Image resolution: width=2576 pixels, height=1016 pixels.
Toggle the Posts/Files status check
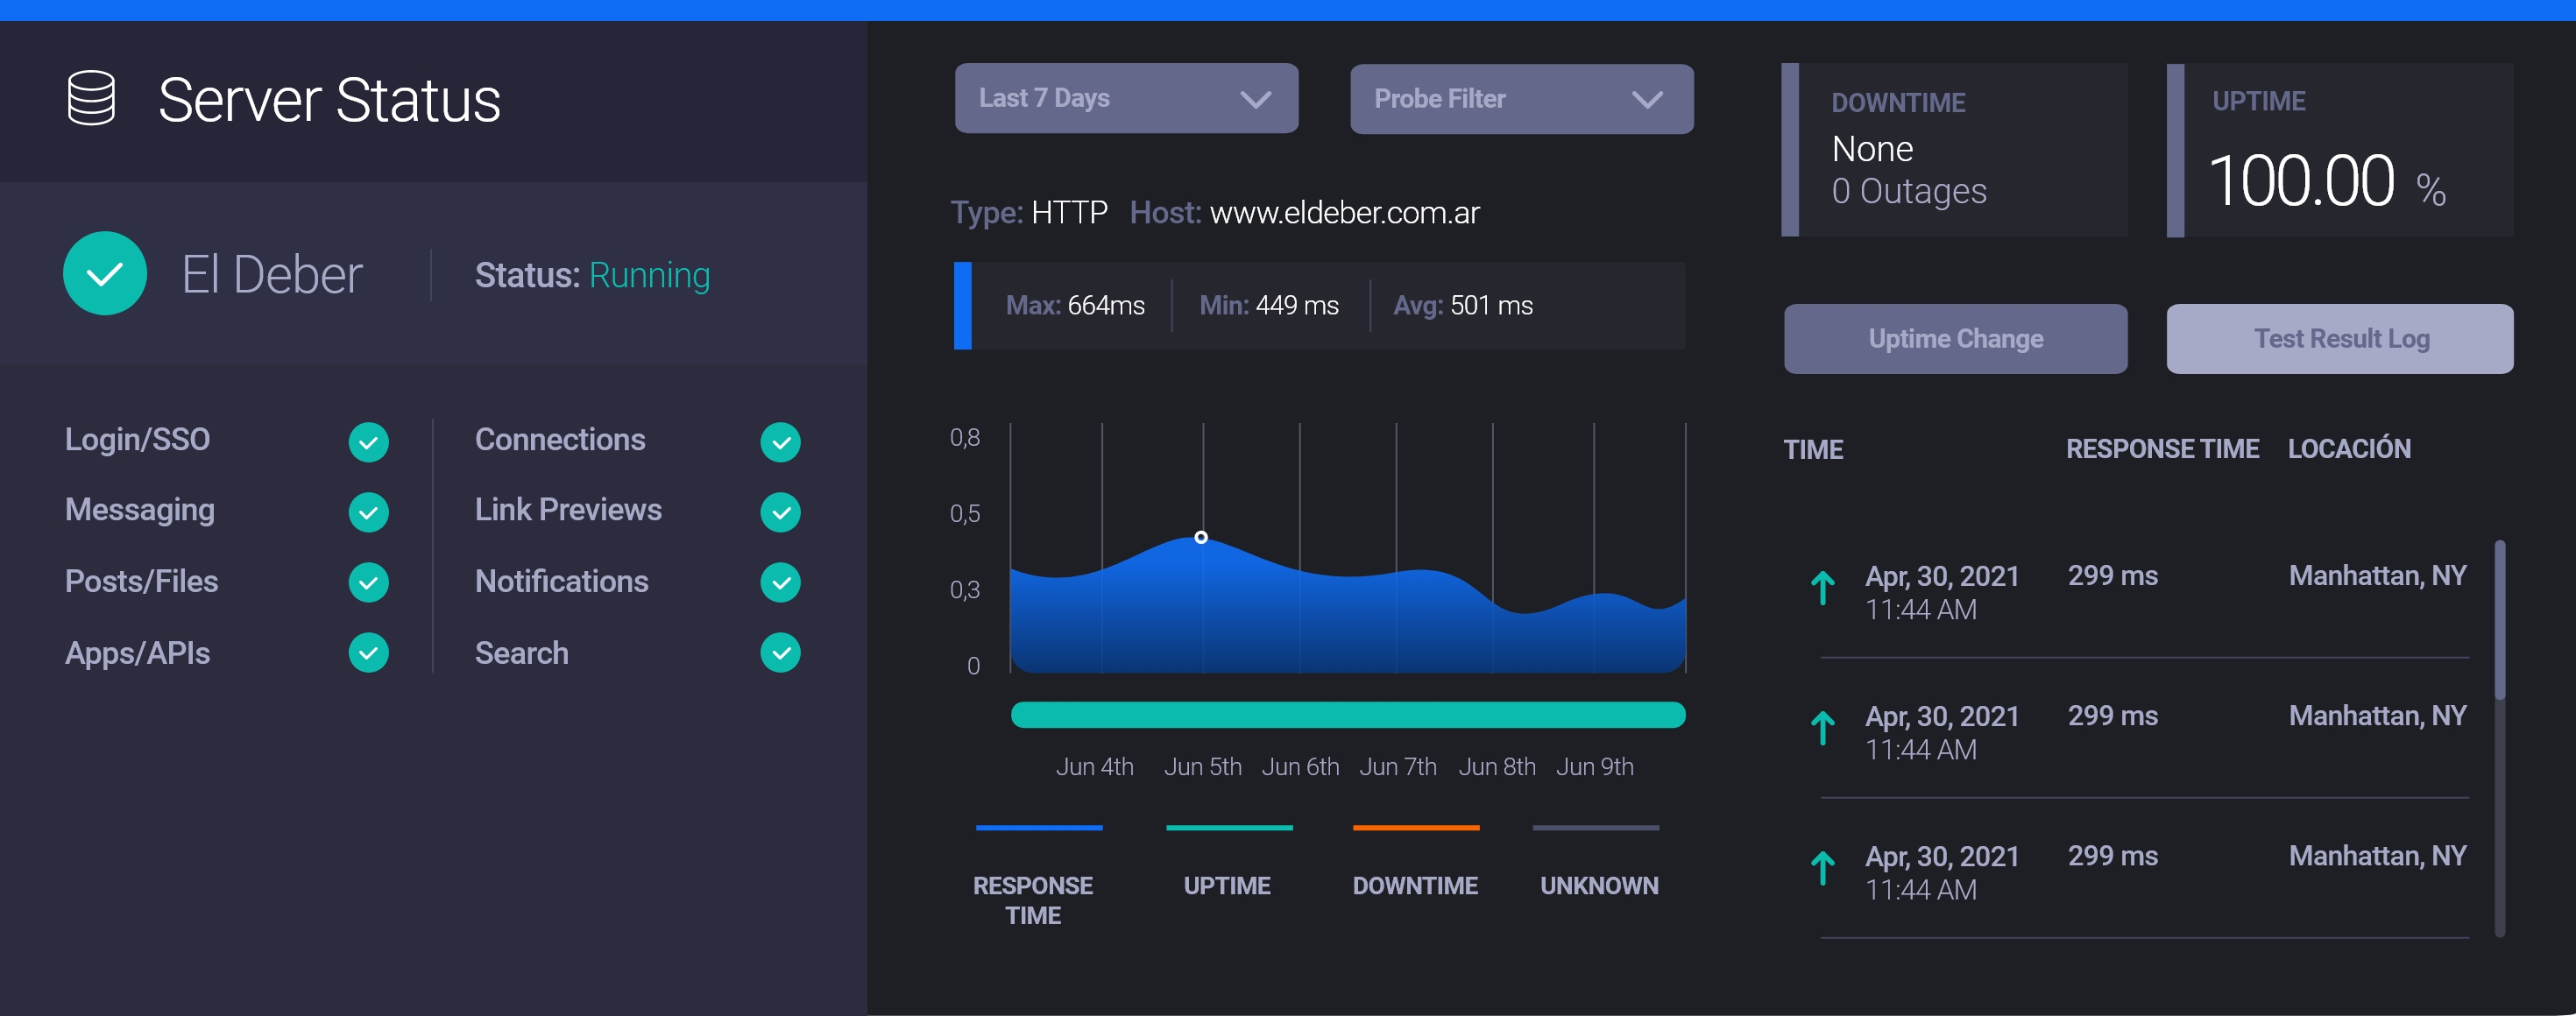pyautogui.click(x=368, y=582)
